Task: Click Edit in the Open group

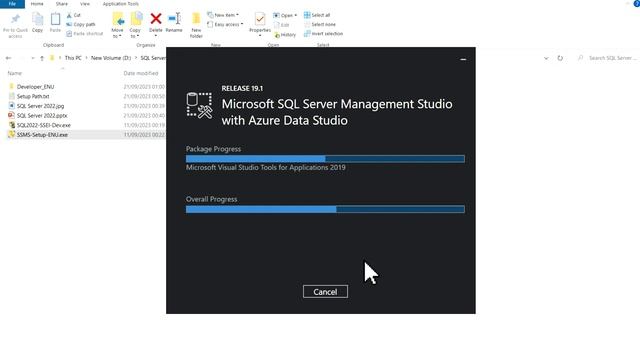Action: point(281,25)
